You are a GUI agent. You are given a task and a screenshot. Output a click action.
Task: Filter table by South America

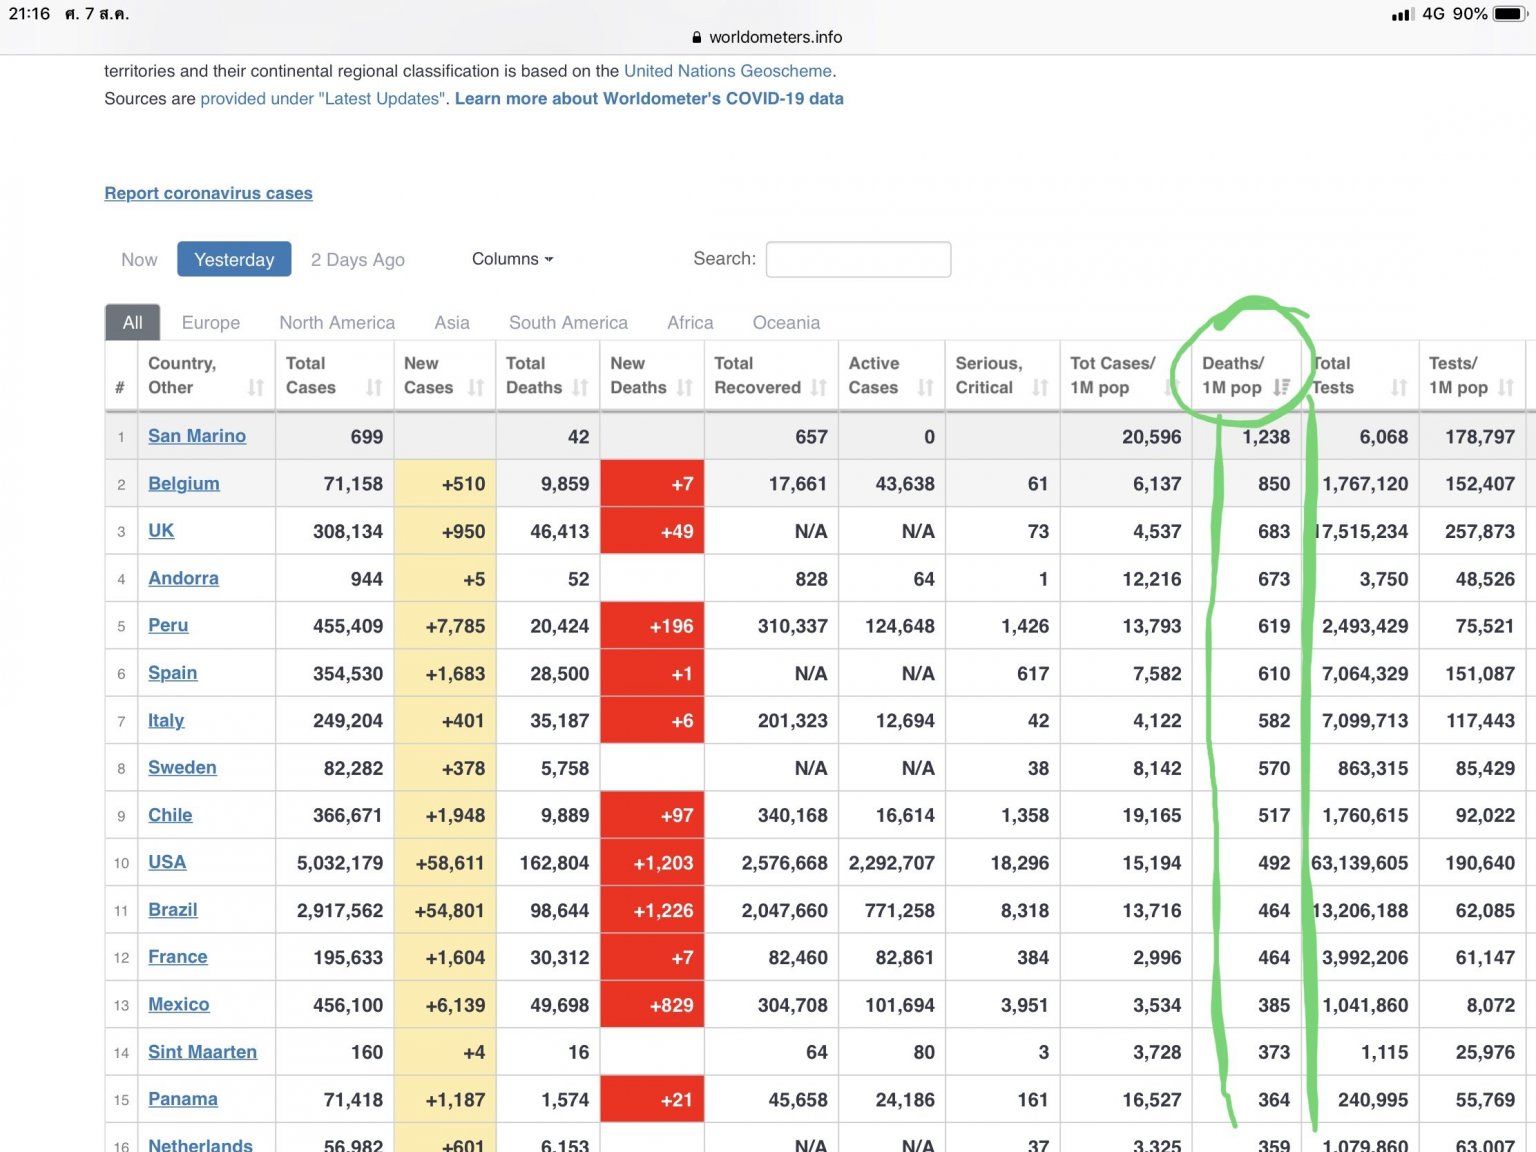point(568,323)
